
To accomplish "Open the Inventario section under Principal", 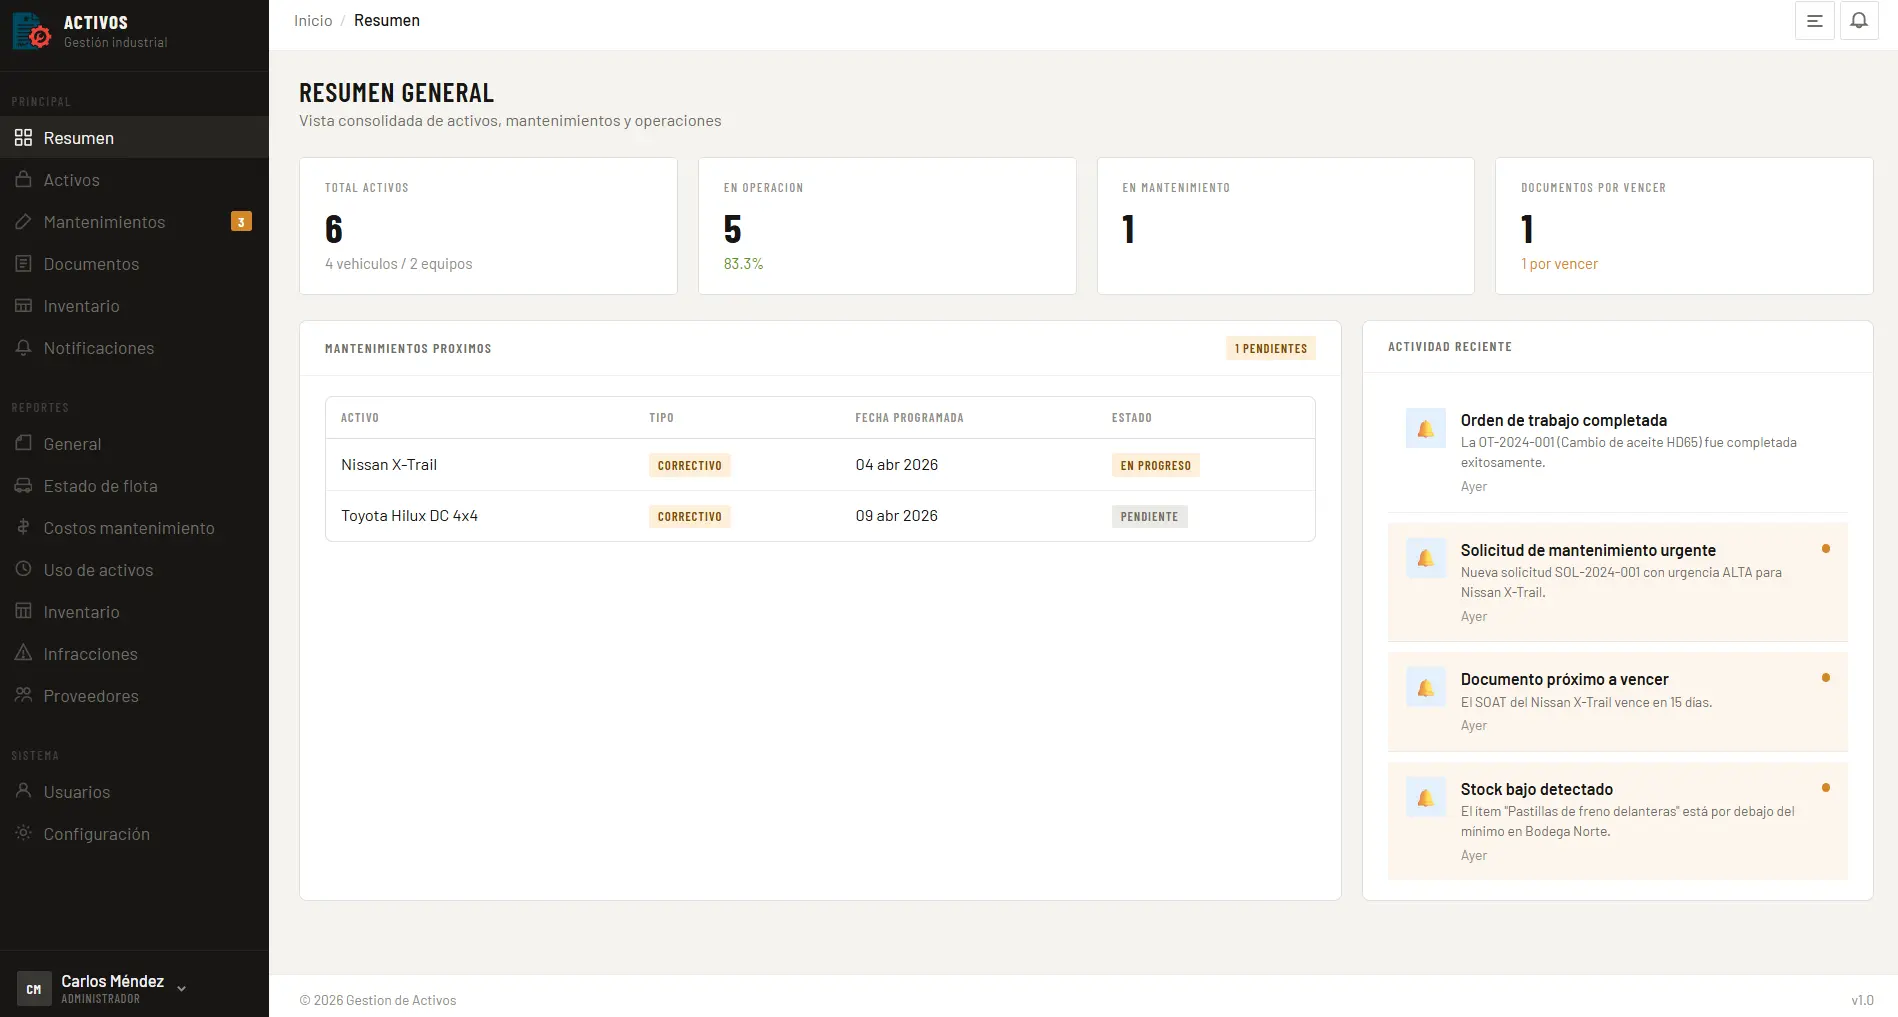I will (x=81, y=306).
